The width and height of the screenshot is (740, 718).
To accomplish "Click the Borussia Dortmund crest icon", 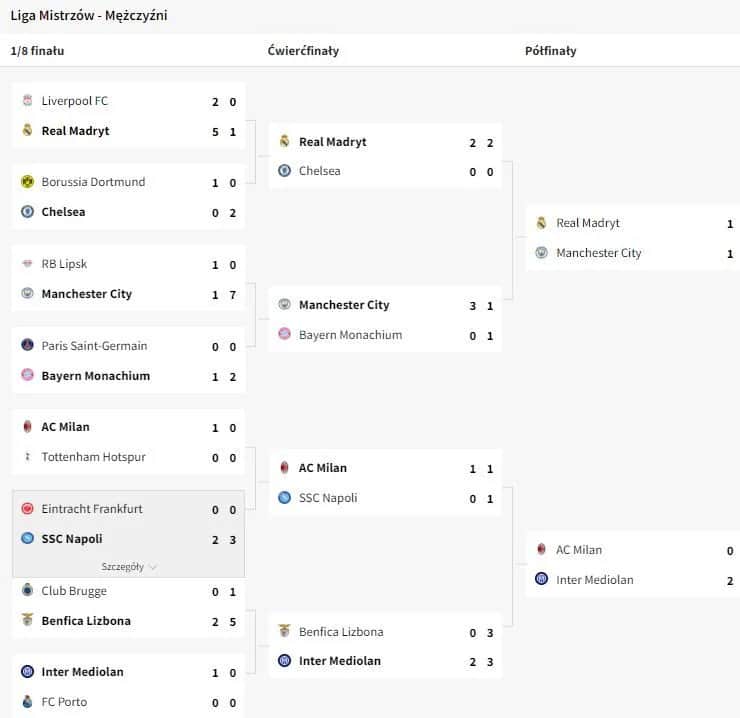I will [27, 182].
